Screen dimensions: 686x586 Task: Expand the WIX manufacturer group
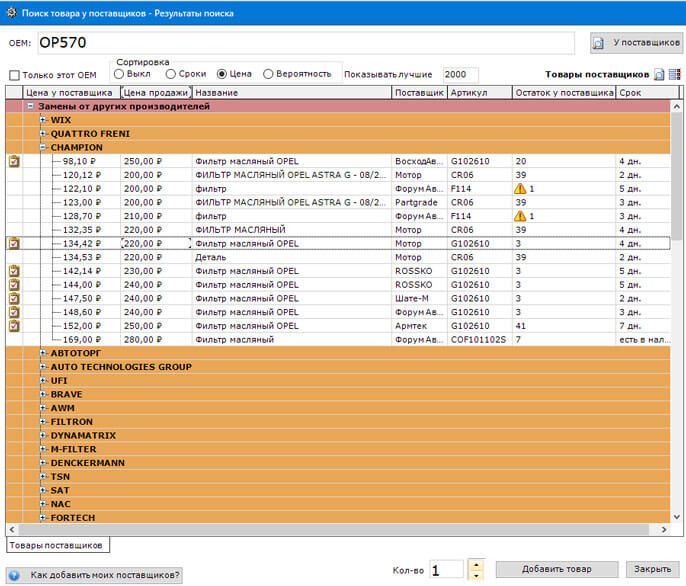[43, 120]
